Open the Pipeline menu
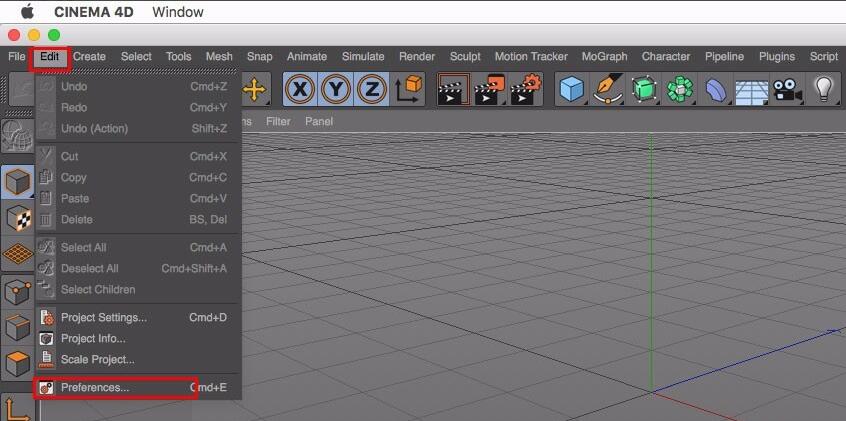Image resolution: width=846 pixels, height=421 pixels. pos(725,57)
